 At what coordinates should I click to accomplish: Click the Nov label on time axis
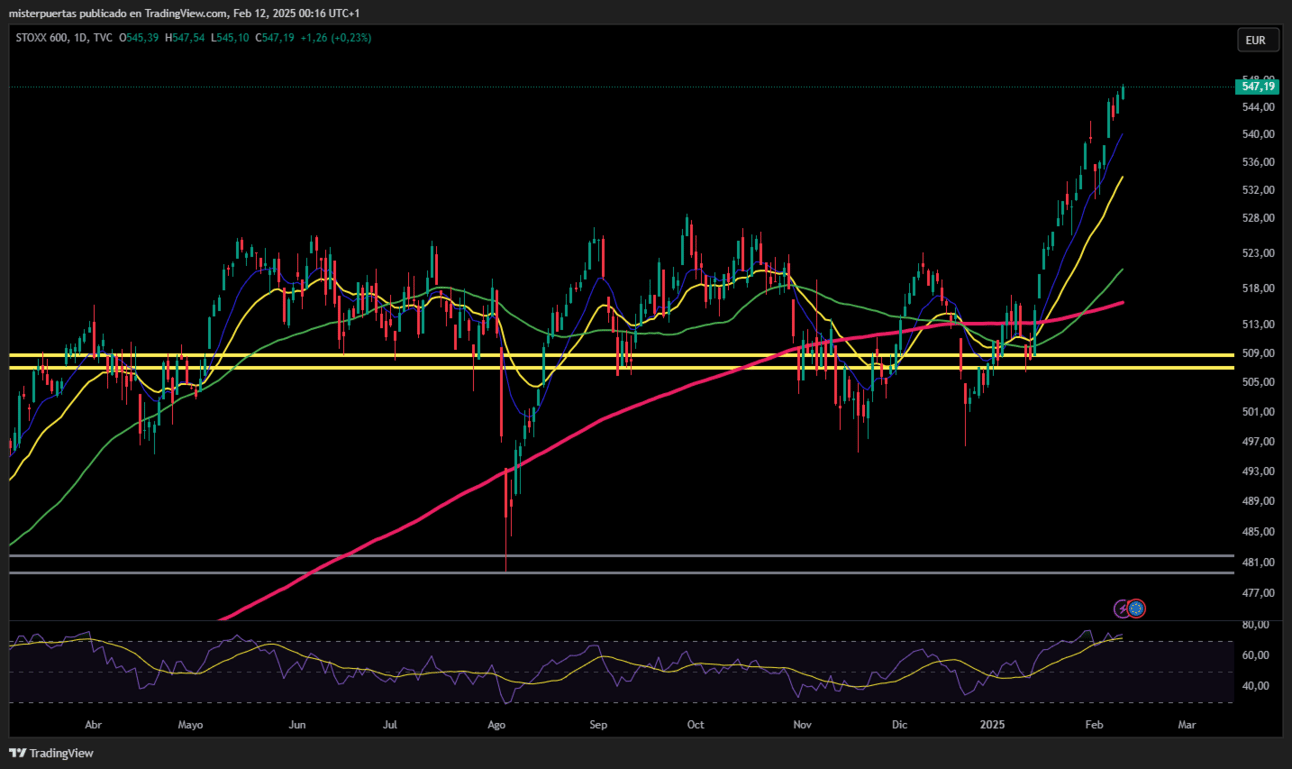coord(801,724)
